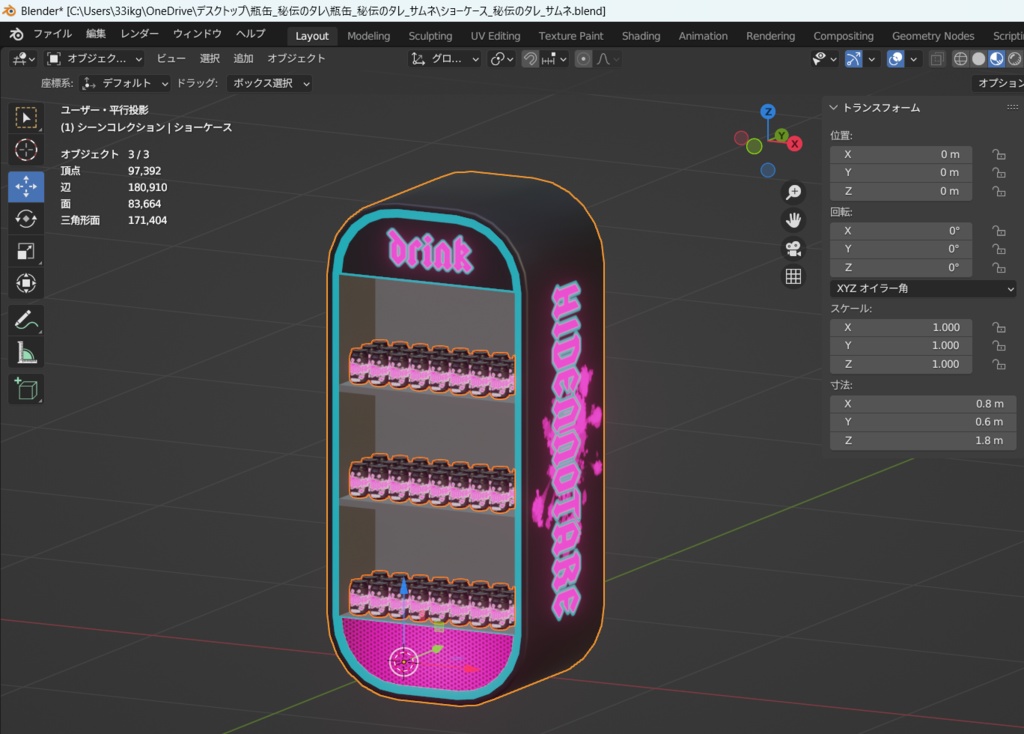This screenshot has height=734, width=1024.
Task: Select the Add Cube tool
Action: tap(26, 388)
